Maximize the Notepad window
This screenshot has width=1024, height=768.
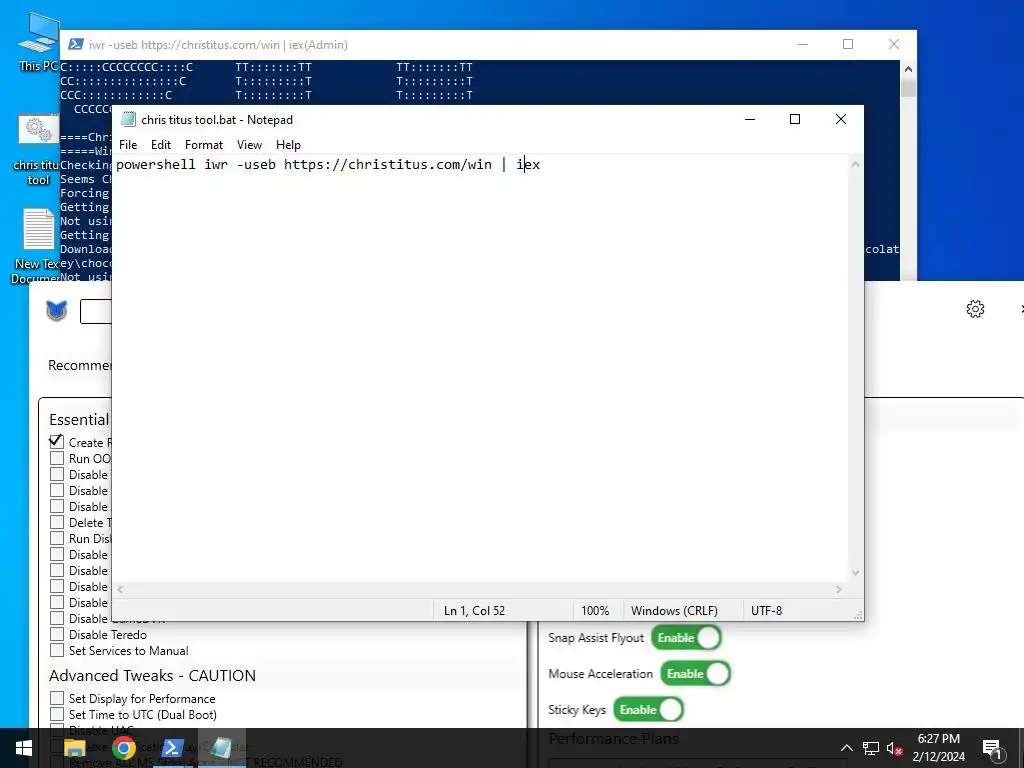tap(795, 119)
